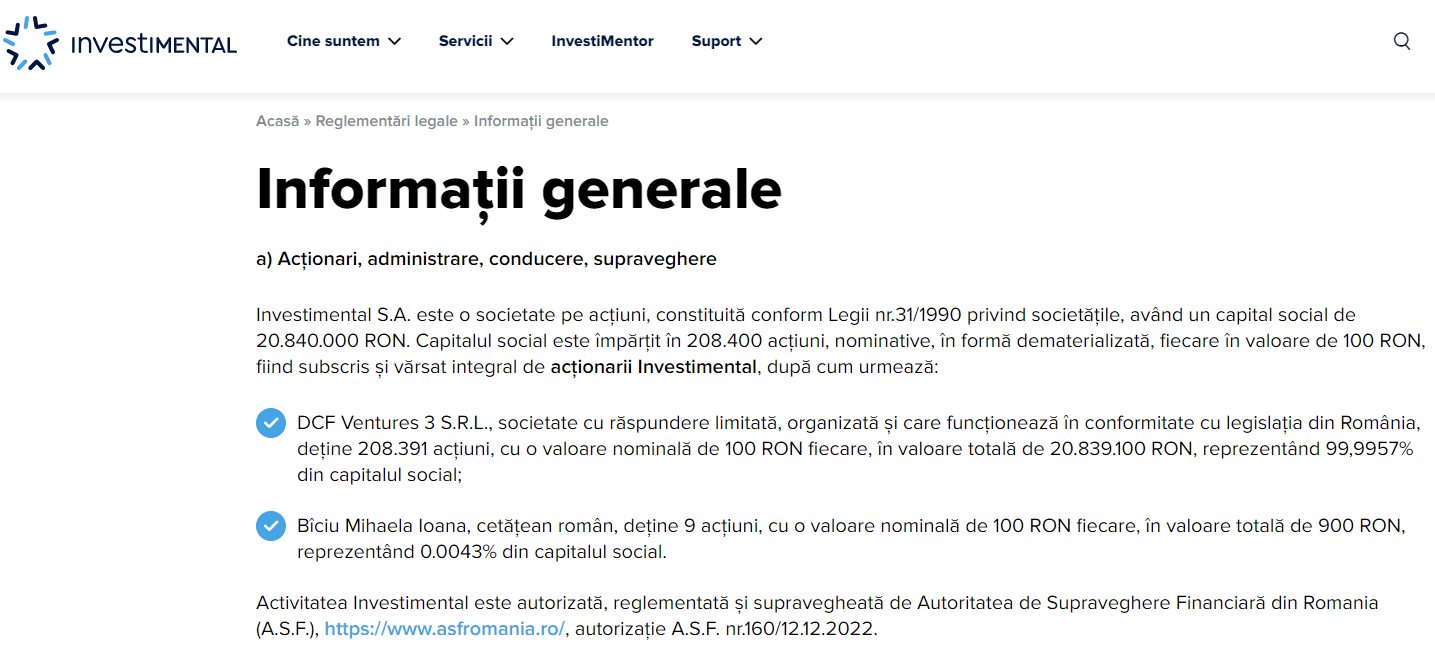
Task: Click the INVESTIMENTAL wordmark in the header
Action: (154, 44)
